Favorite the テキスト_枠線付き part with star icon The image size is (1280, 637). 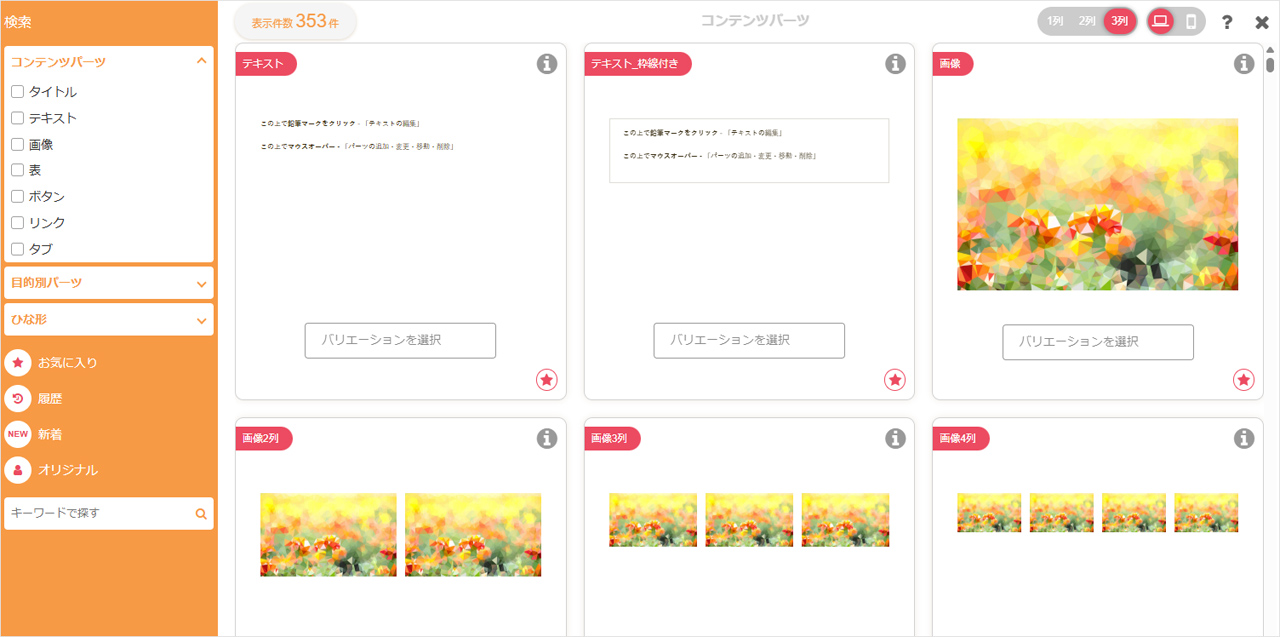coord(895,380)
